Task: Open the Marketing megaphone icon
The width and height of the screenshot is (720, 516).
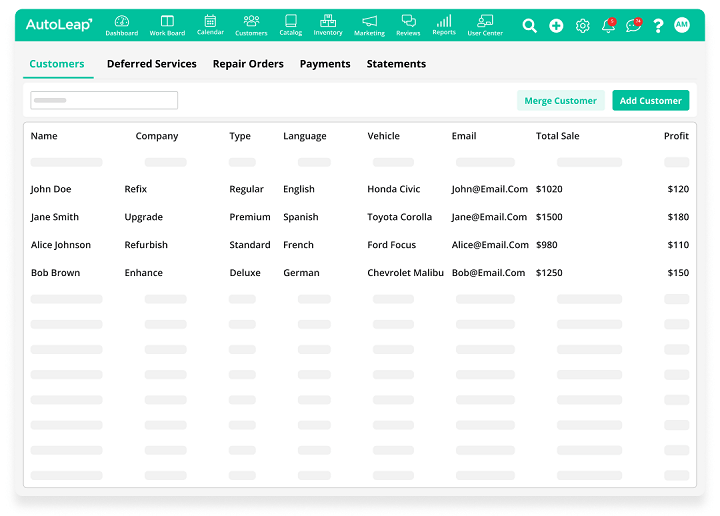Action: [x=369, y=21]
